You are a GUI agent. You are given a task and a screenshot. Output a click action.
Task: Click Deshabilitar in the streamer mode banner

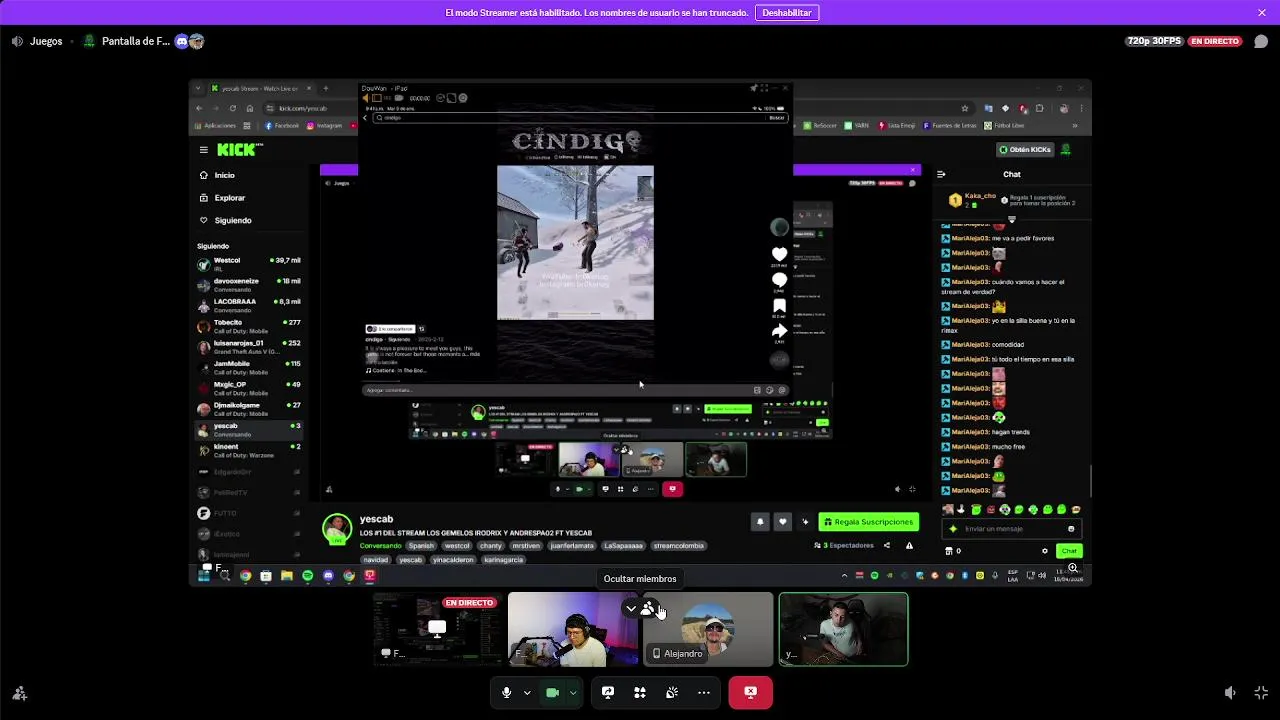tap(787, 13)
